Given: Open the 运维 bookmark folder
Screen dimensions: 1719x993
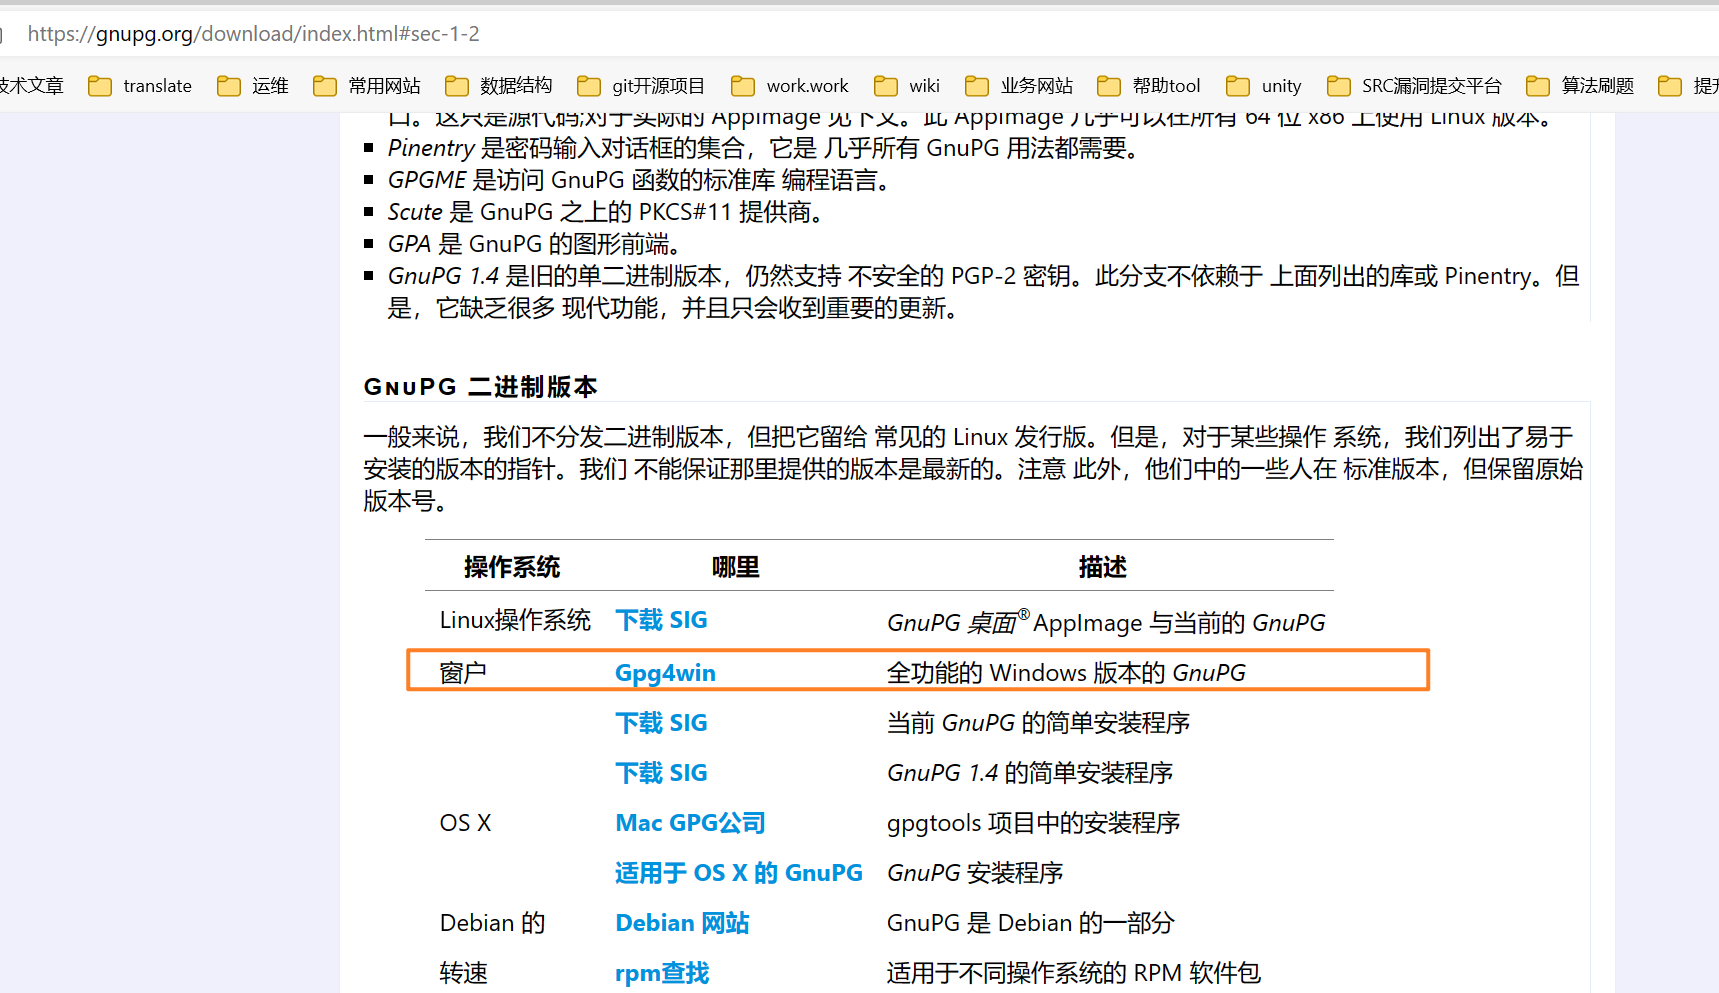Looking at the screenshot, I should (253, 86).
